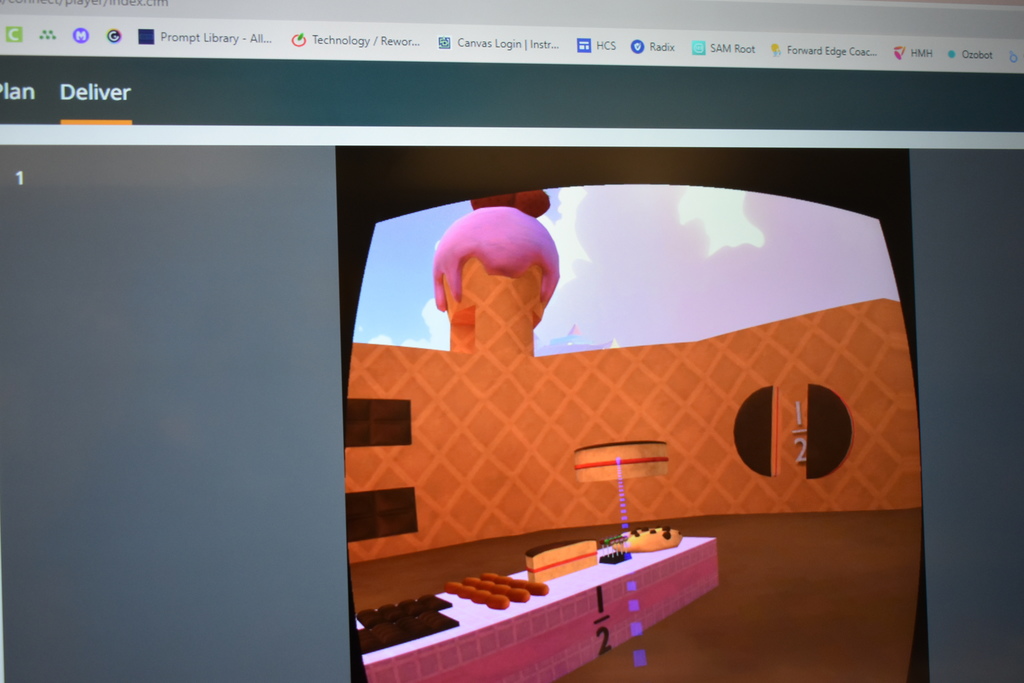This screenshot has width=1024, height=683.
Task: Click the Canvas Login bookmark
Action: point(498,43)
